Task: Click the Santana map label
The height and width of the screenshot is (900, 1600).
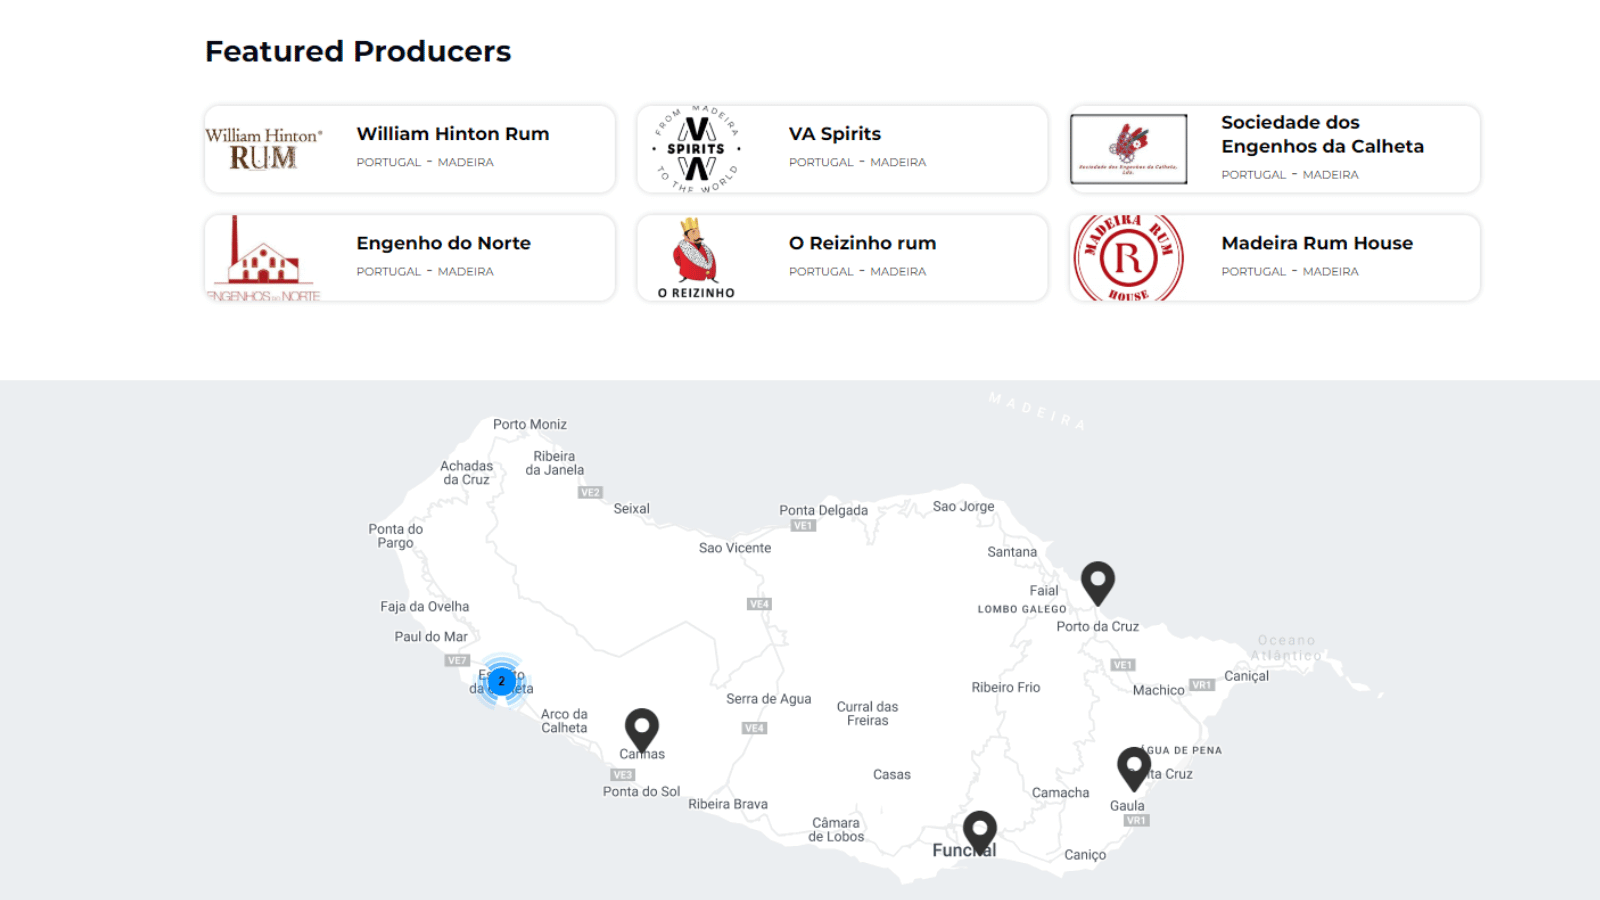Action: (1012, 552)
